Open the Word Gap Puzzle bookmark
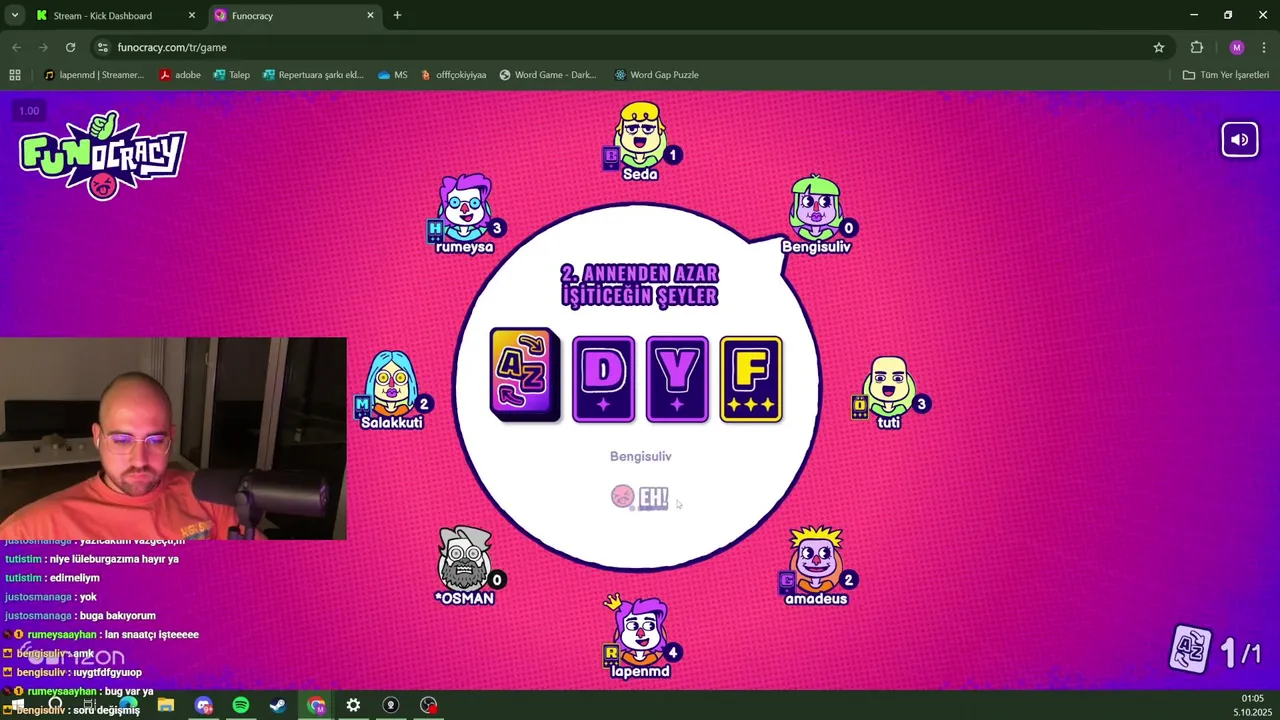Screen dimensions: 1280x720 [656, 75]
